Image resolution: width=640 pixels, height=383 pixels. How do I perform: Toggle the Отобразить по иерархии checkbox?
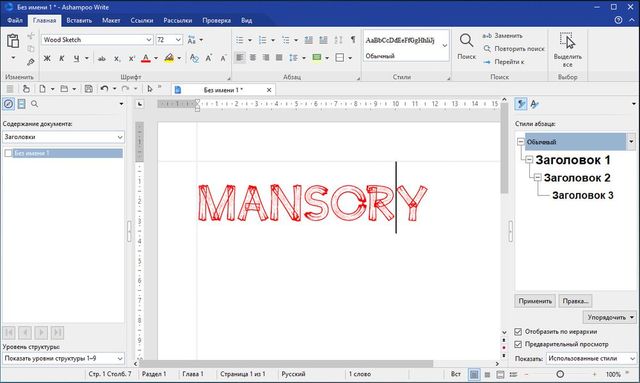(x=518, y=332)
